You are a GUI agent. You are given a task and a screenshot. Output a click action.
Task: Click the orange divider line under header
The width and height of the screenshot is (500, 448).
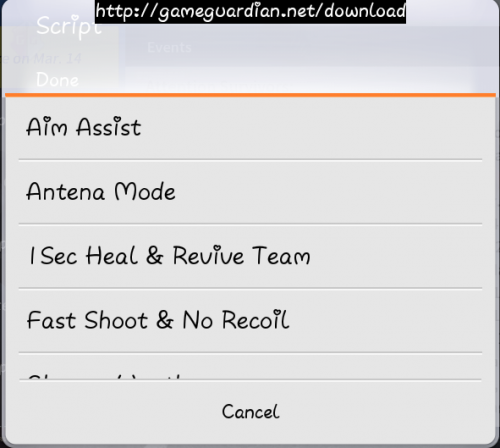tap(250, 95)
